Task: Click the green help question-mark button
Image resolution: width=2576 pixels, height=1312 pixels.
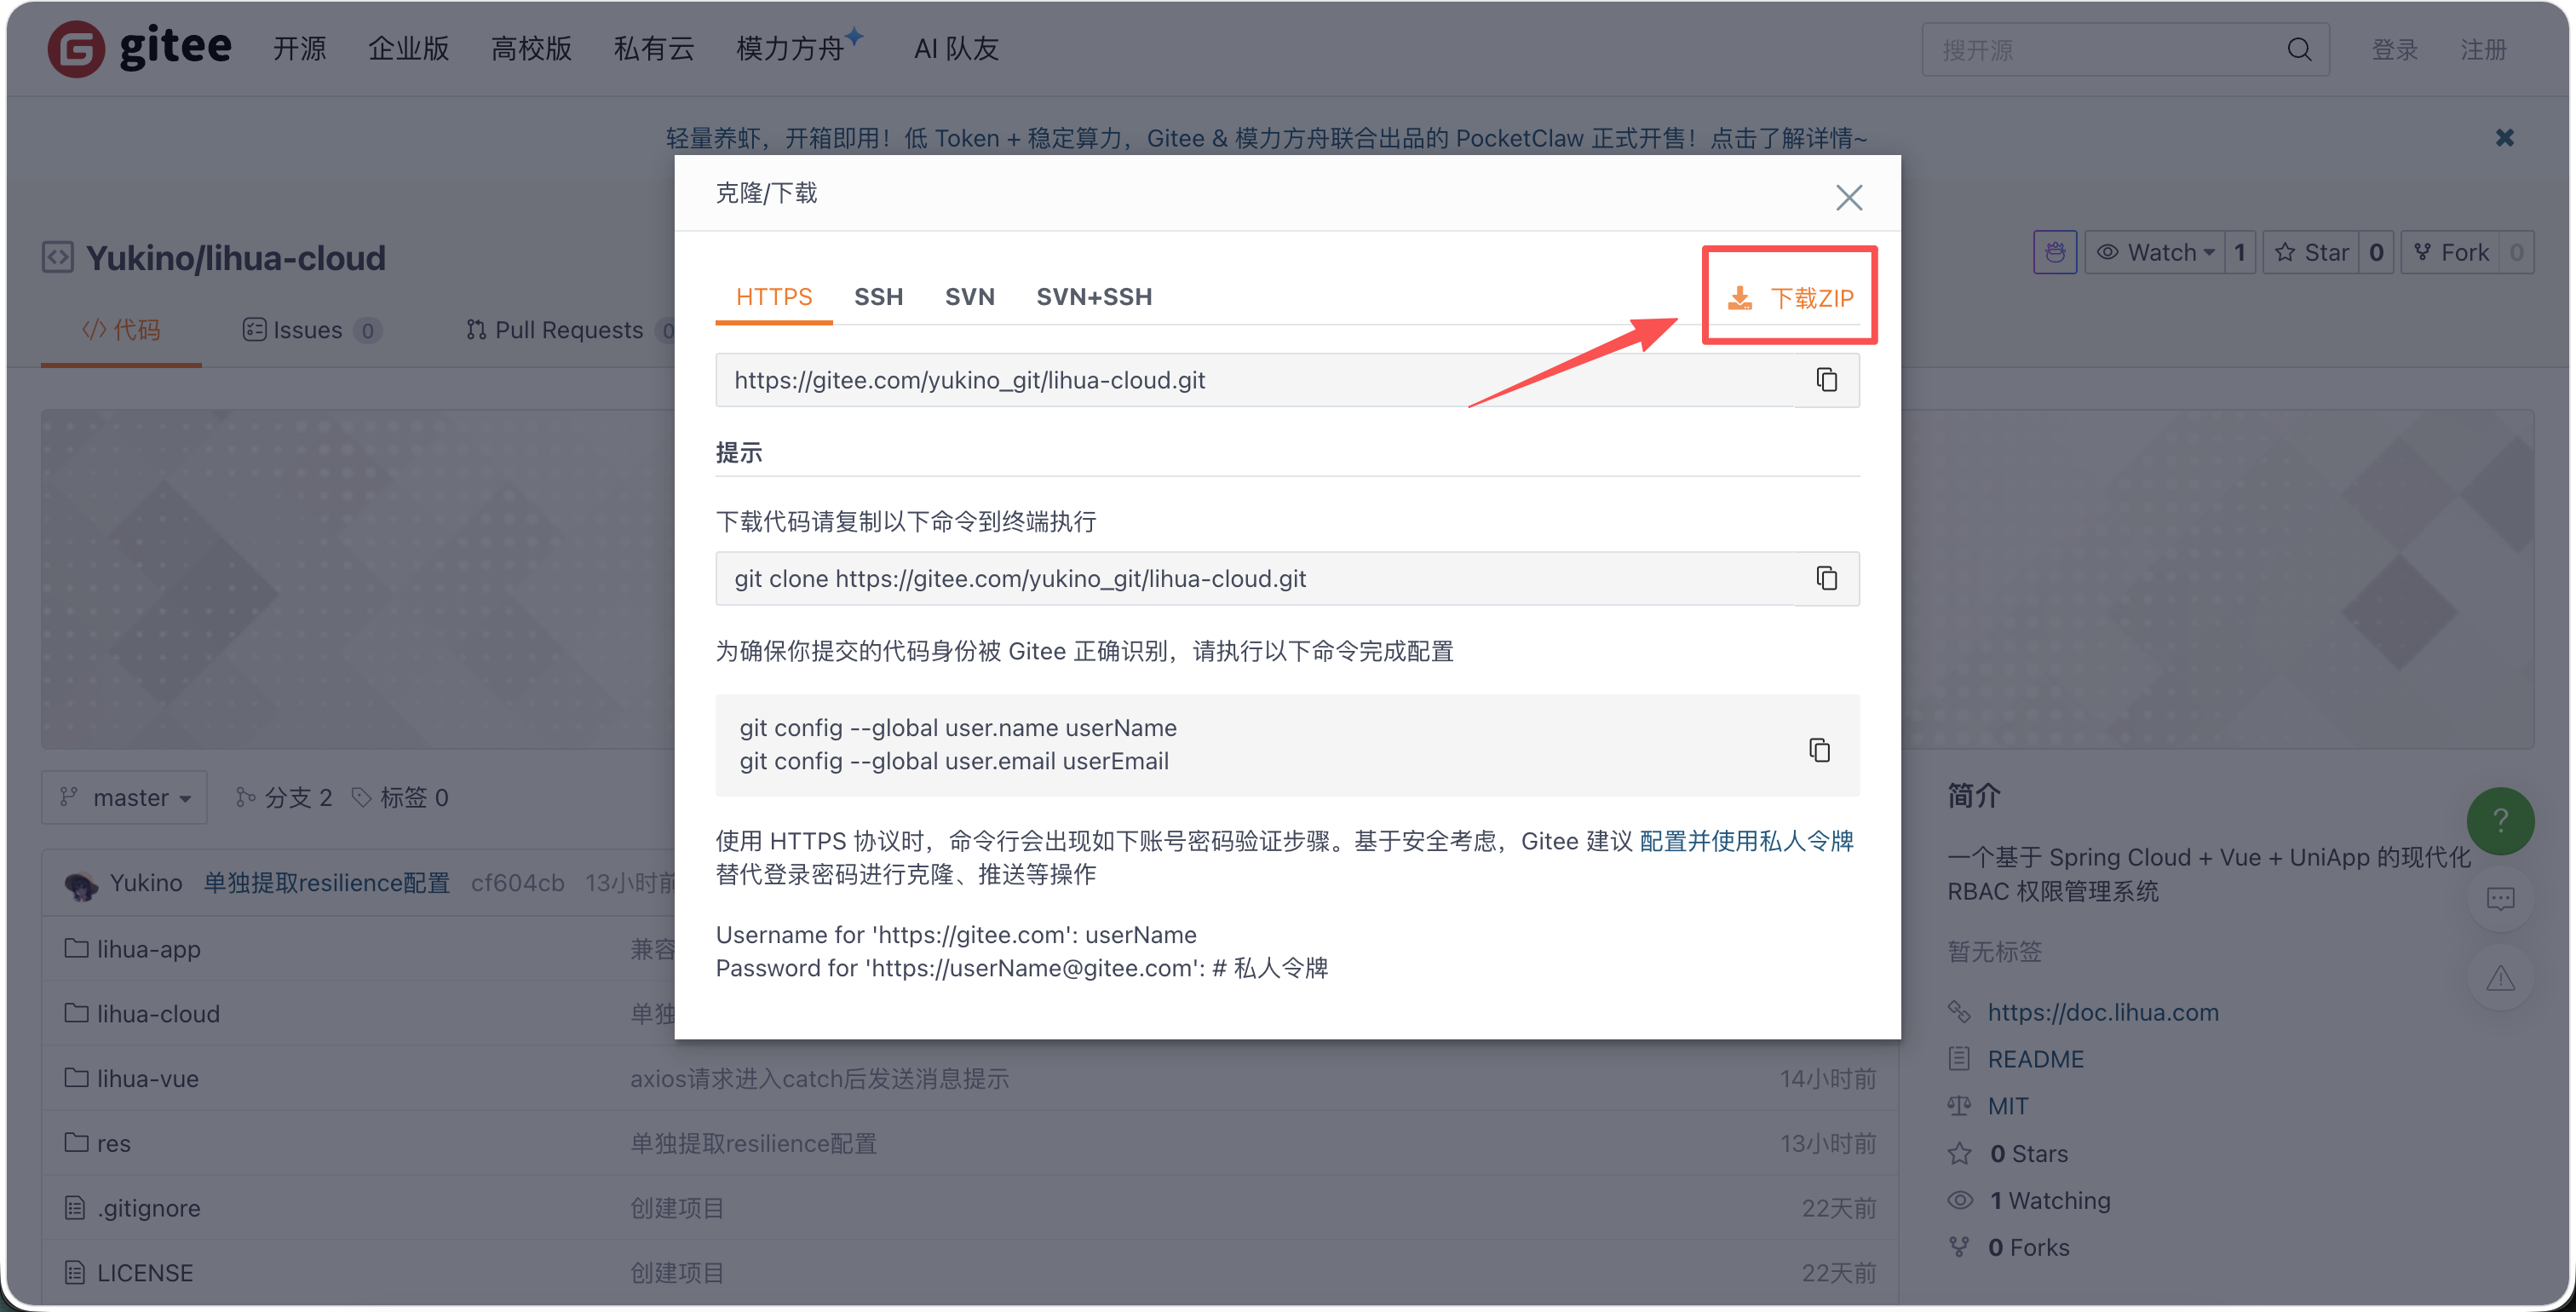Action: tap(2500, 821)
